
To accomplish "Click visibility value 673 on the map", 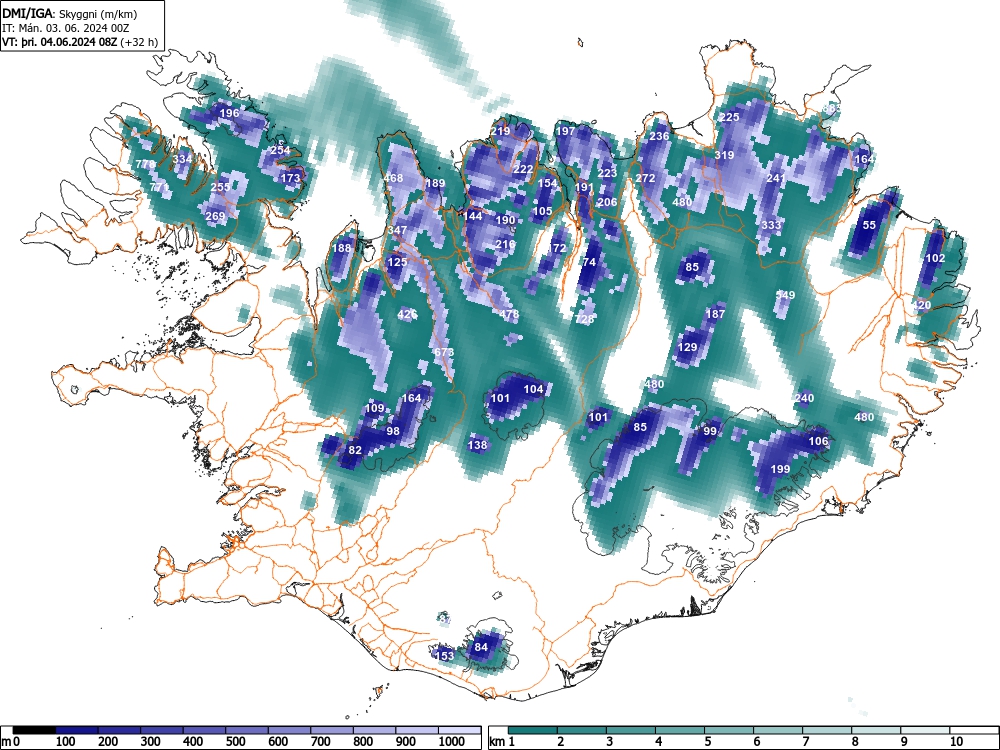I will click(x=444, y=352).
